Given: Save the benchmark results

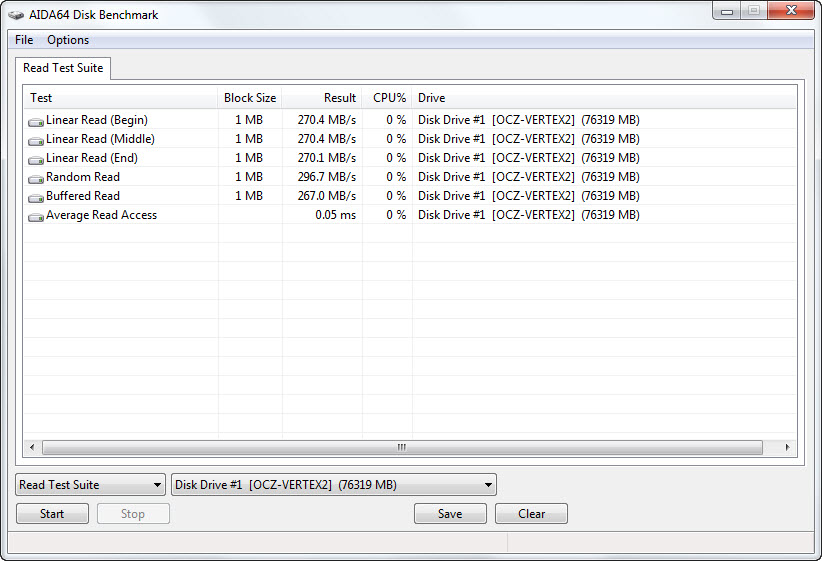Looking at the screenshot, I should point(450,514).
